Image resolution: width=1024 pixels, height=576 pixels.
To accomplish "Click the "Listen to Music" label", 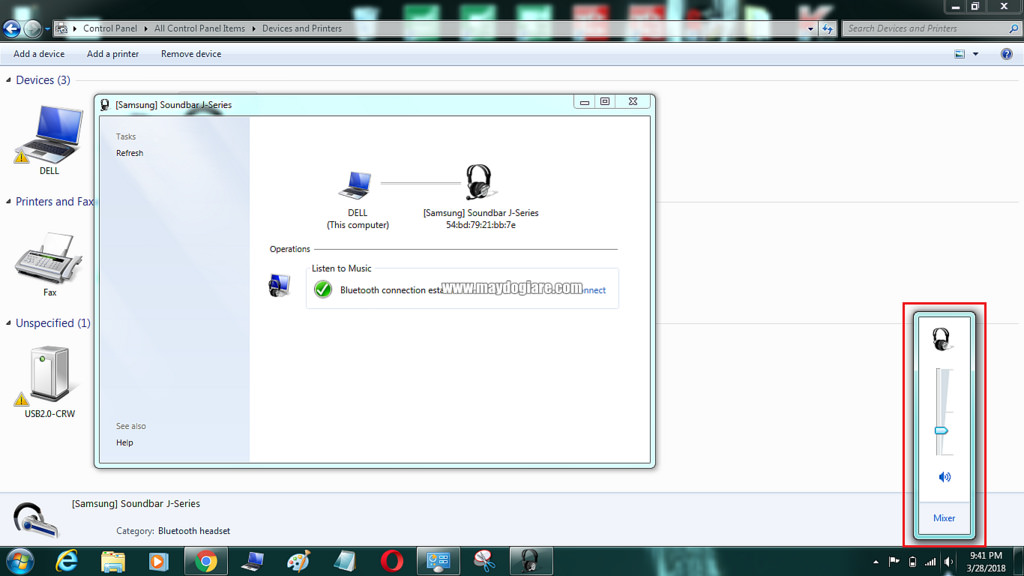I will pos(342,268).
